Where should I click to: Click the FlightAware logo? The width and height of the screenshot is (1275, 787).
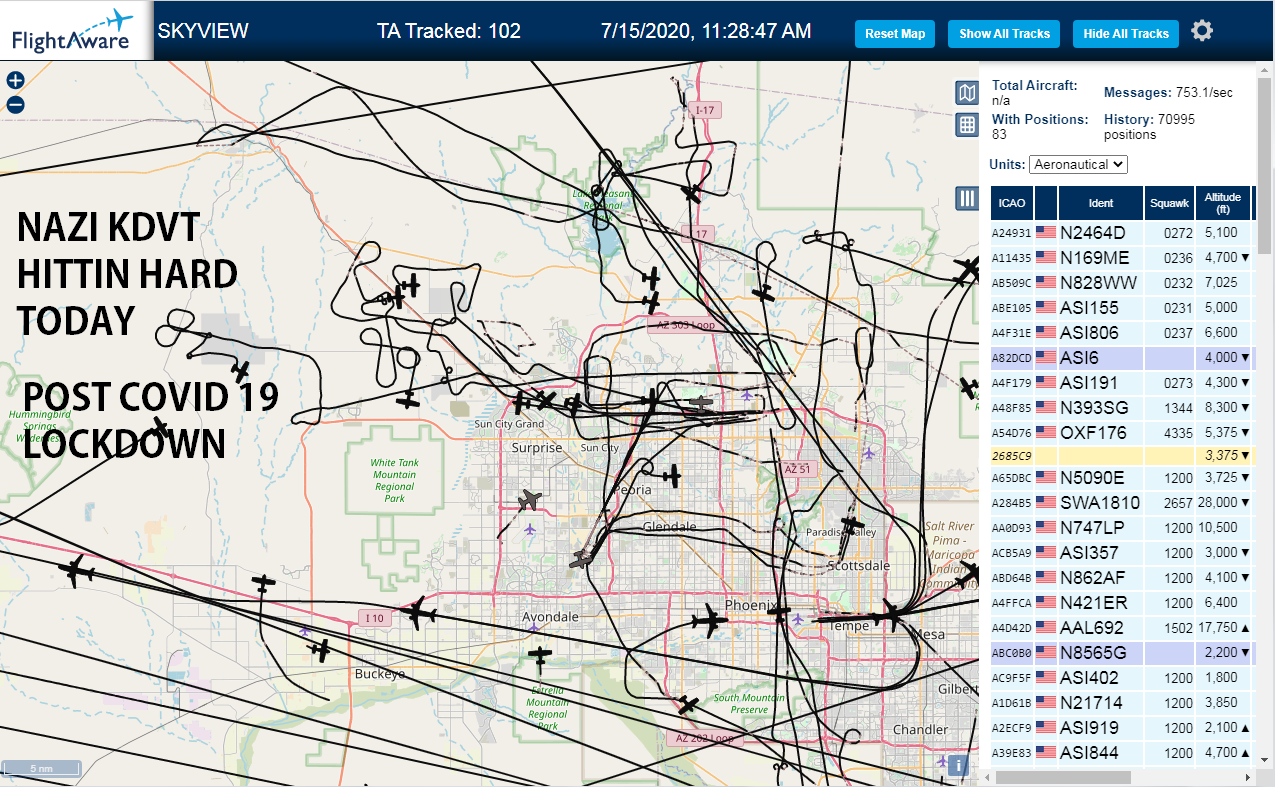click(76, 31)
